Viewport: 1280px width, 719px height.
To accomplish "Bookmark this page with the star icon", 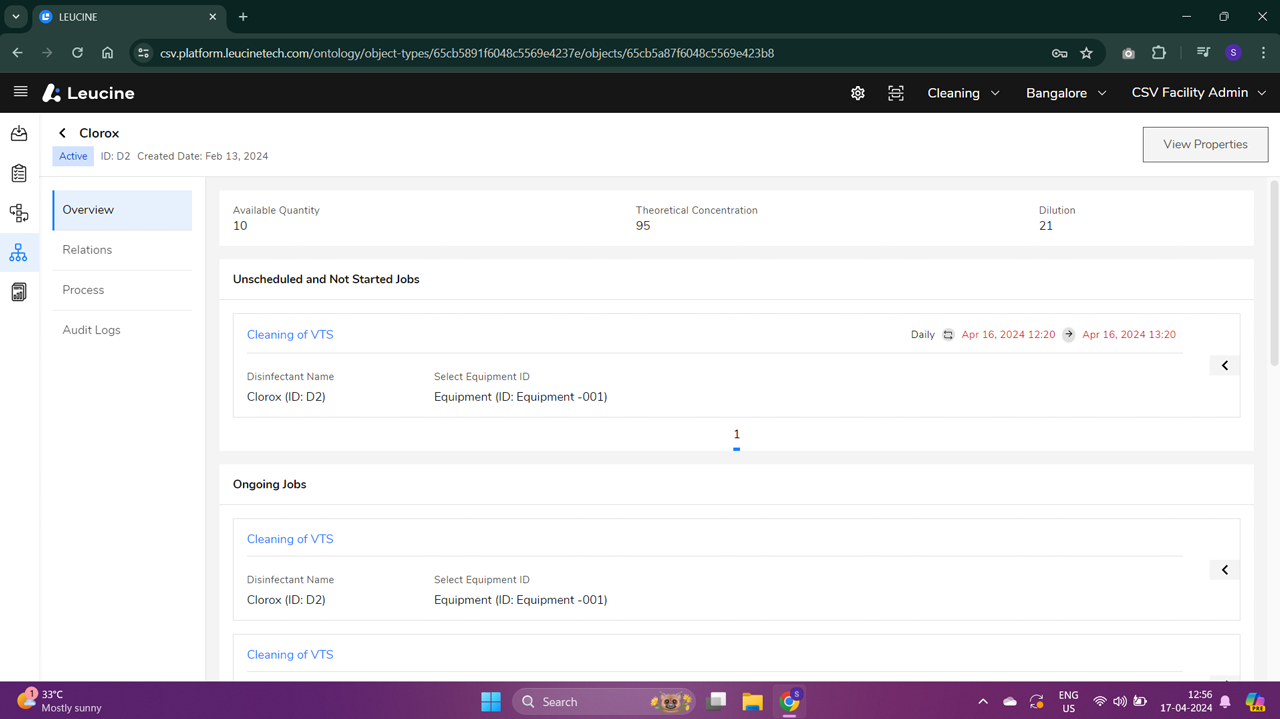I will point(1087,53).
